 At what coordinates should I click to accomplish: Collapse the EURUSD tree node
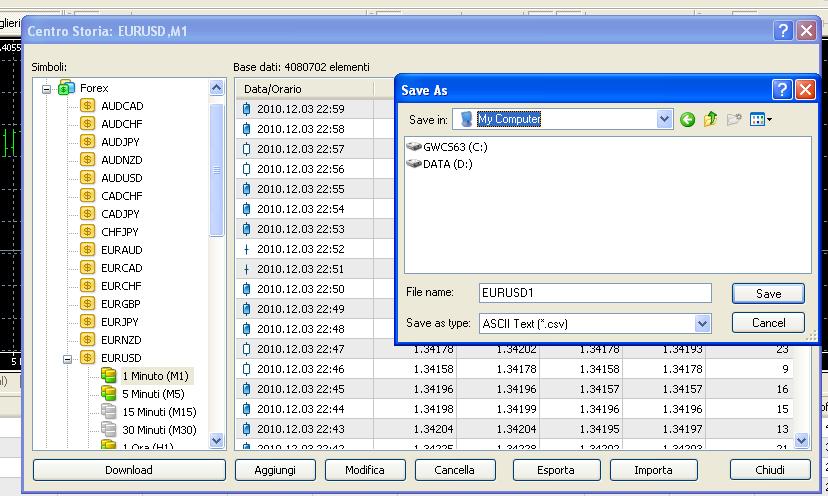pyautogui.click(x=67, y=359)
